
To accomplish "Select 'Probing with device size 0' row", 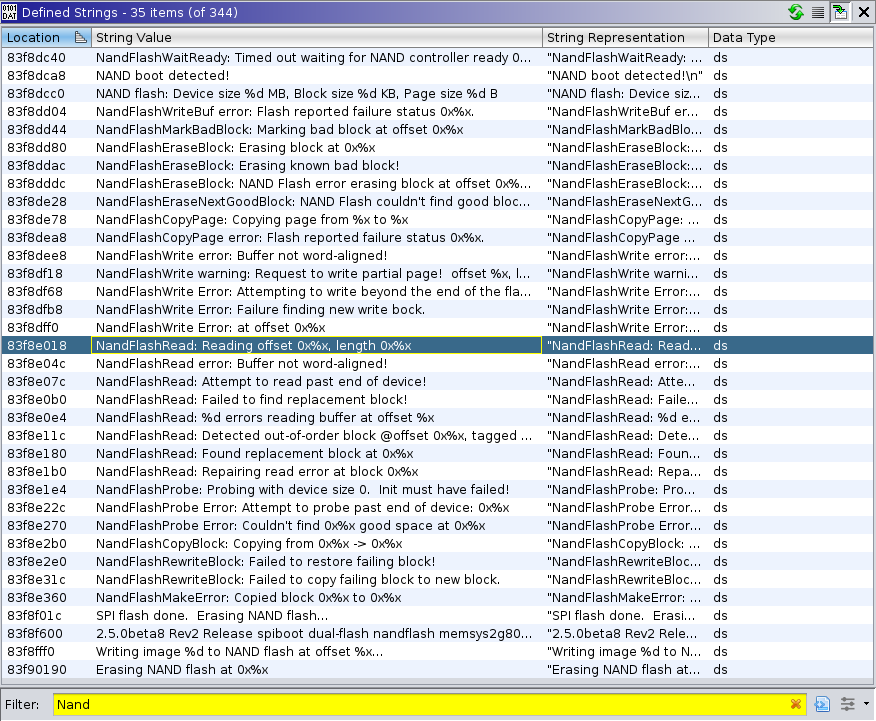I will pos(437,489).
